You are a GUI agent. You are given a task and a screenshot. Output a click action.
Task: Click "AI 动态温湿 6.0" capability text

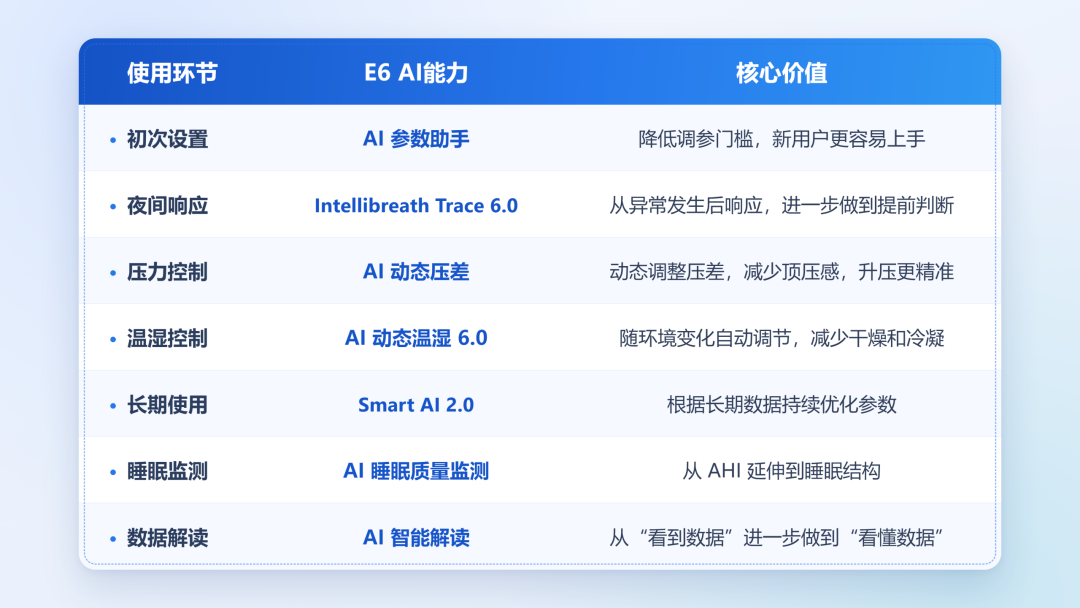(x=416, y=338)
